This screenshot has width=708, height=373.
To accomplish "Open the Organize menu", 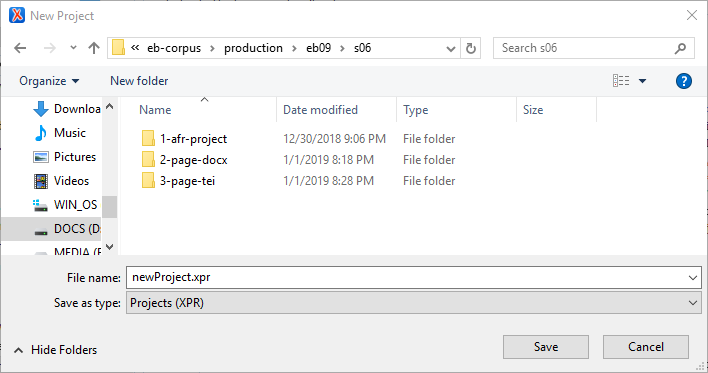I will [49, 81].
